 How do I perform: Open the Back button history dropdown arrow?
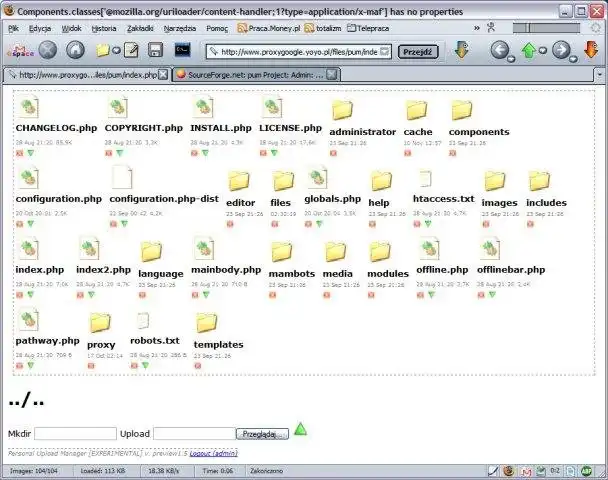tap(511, 59)
